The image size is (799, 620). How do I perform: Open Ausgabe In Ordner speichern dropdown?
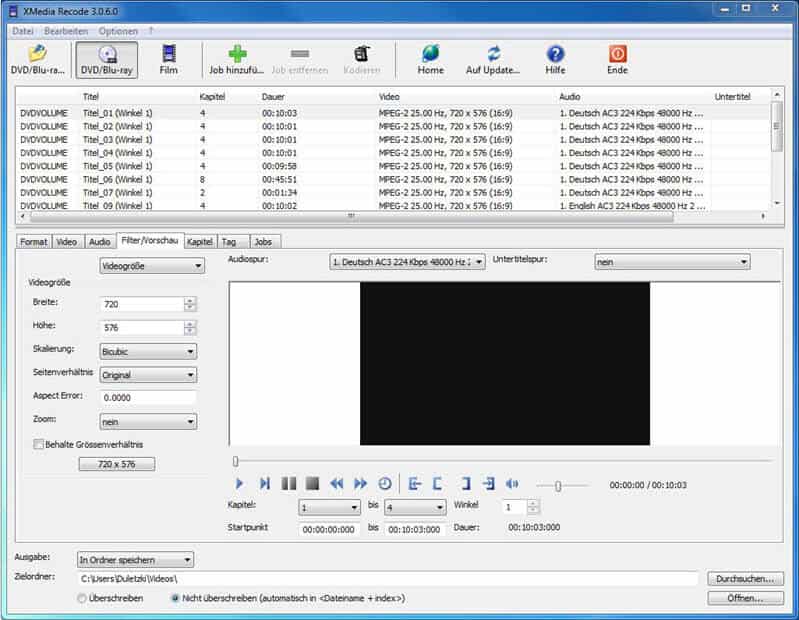click(135, 560)
